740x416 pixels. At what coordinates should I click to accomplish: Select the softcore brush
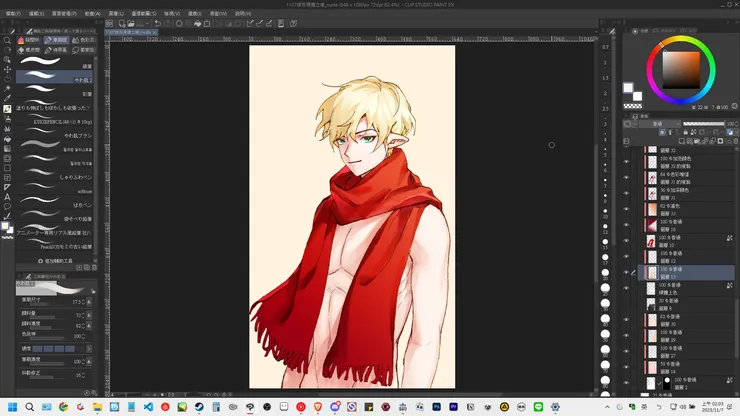(55, 188)
